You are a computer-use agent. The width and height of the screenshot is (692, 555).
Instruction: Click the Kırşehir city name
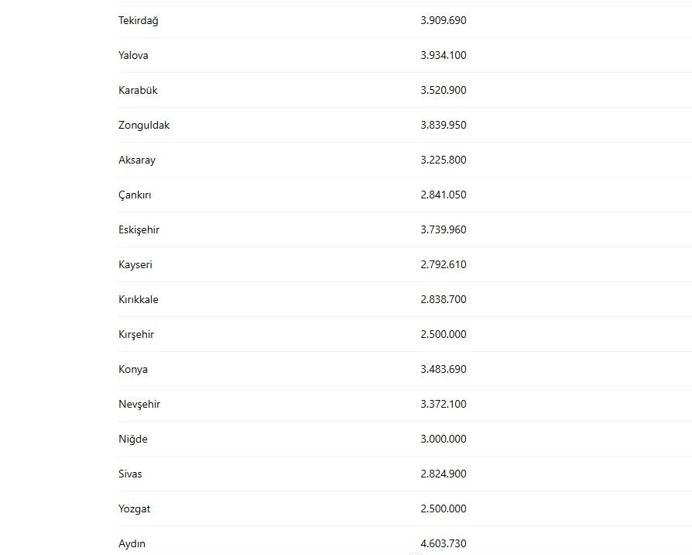point(136,334)
